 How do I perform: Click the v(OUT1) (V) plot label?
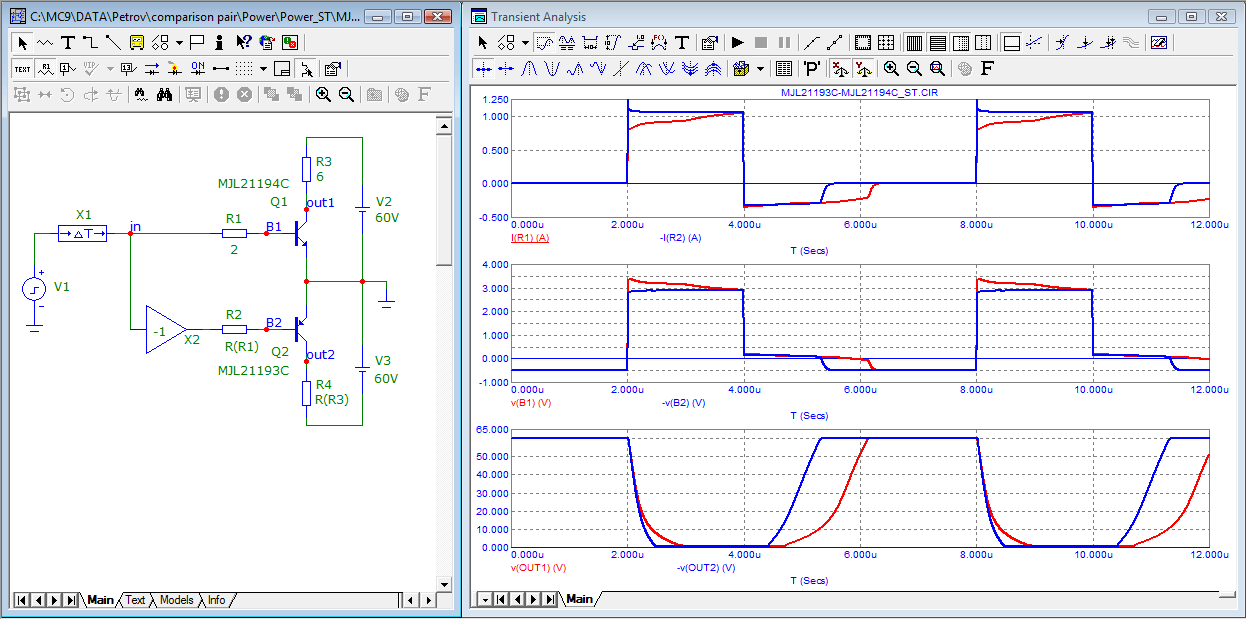coord(538,567)
